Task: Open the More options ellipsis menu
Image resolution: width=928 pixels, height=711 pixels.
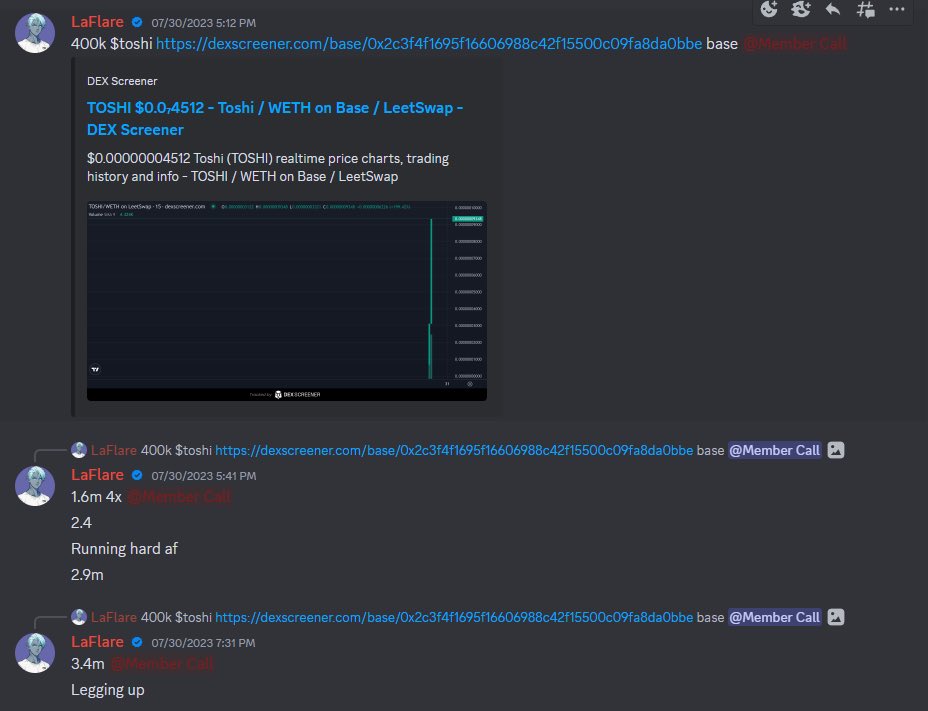Action: pyautogui.click(x=897, y=9)
